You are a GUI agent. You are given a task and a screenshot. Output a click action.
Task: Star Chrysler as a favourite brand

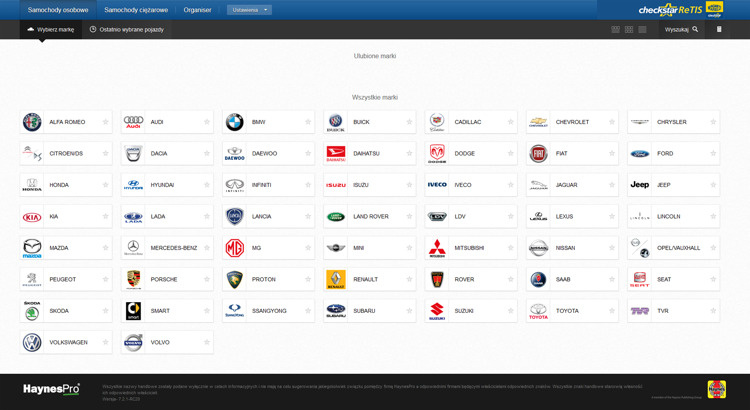point(713,122)
